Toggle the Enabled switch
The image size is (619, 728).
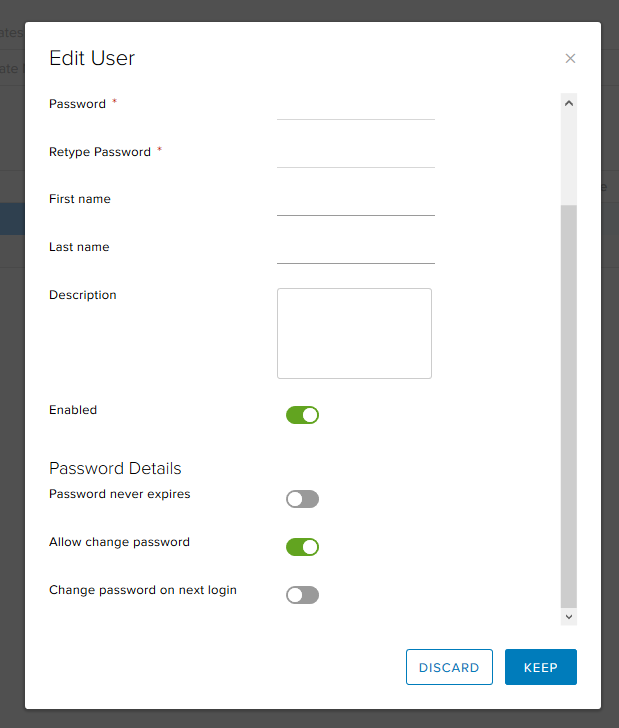pos(302,415)
